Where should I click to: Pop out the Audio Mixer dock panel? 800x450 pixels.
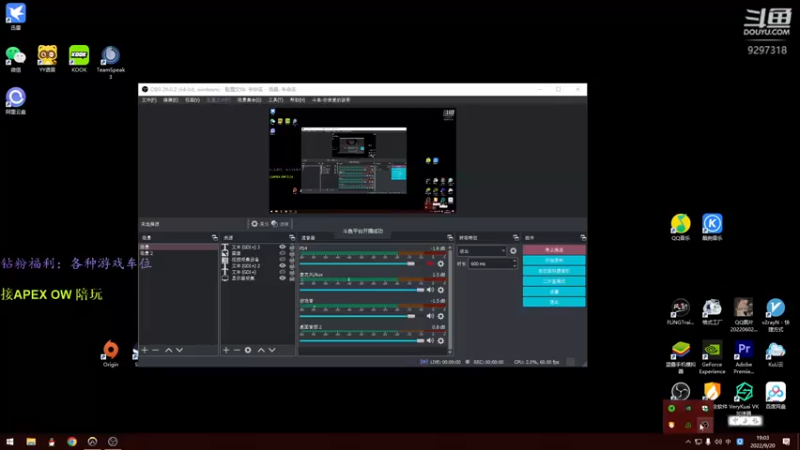pyautogui.click(x=449, y=238)
